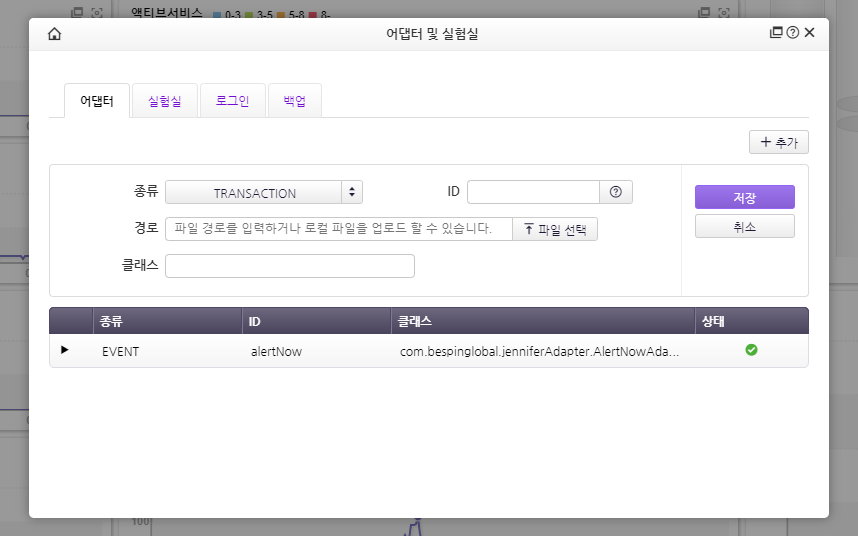858x536 pixels.
Task: Click into the 클래스 input field
Action: [x=289, y=266]
